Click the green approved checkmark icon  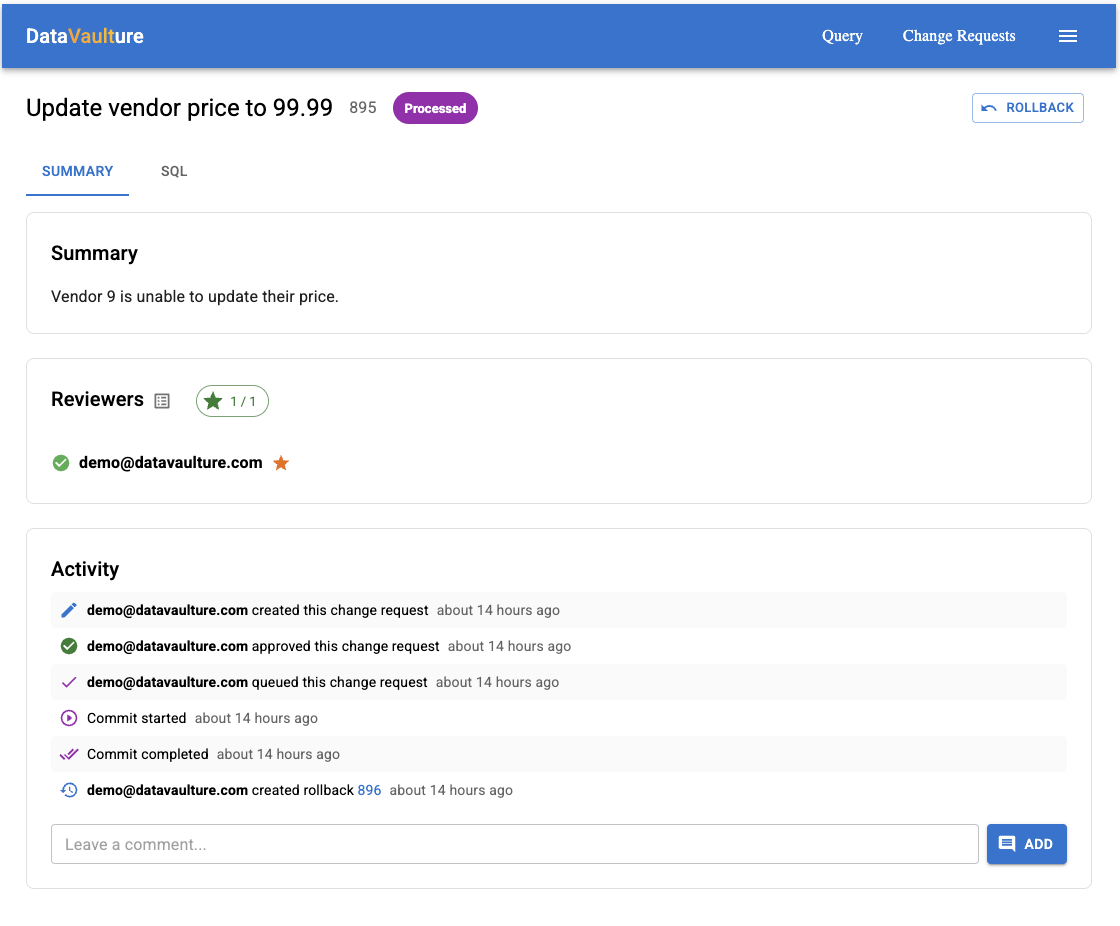68,646
